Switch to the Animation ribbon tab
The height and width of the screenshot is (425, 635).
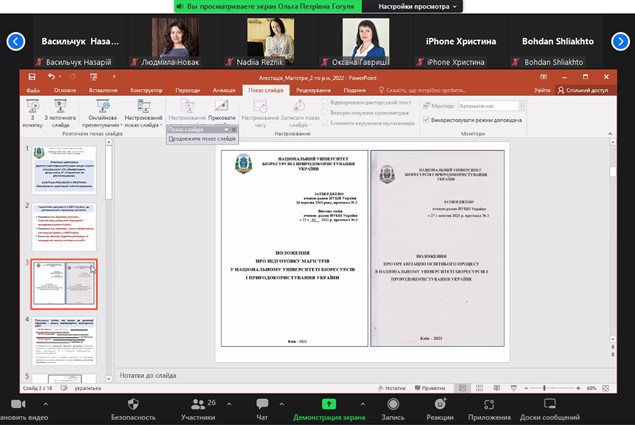tap(222, 90)
